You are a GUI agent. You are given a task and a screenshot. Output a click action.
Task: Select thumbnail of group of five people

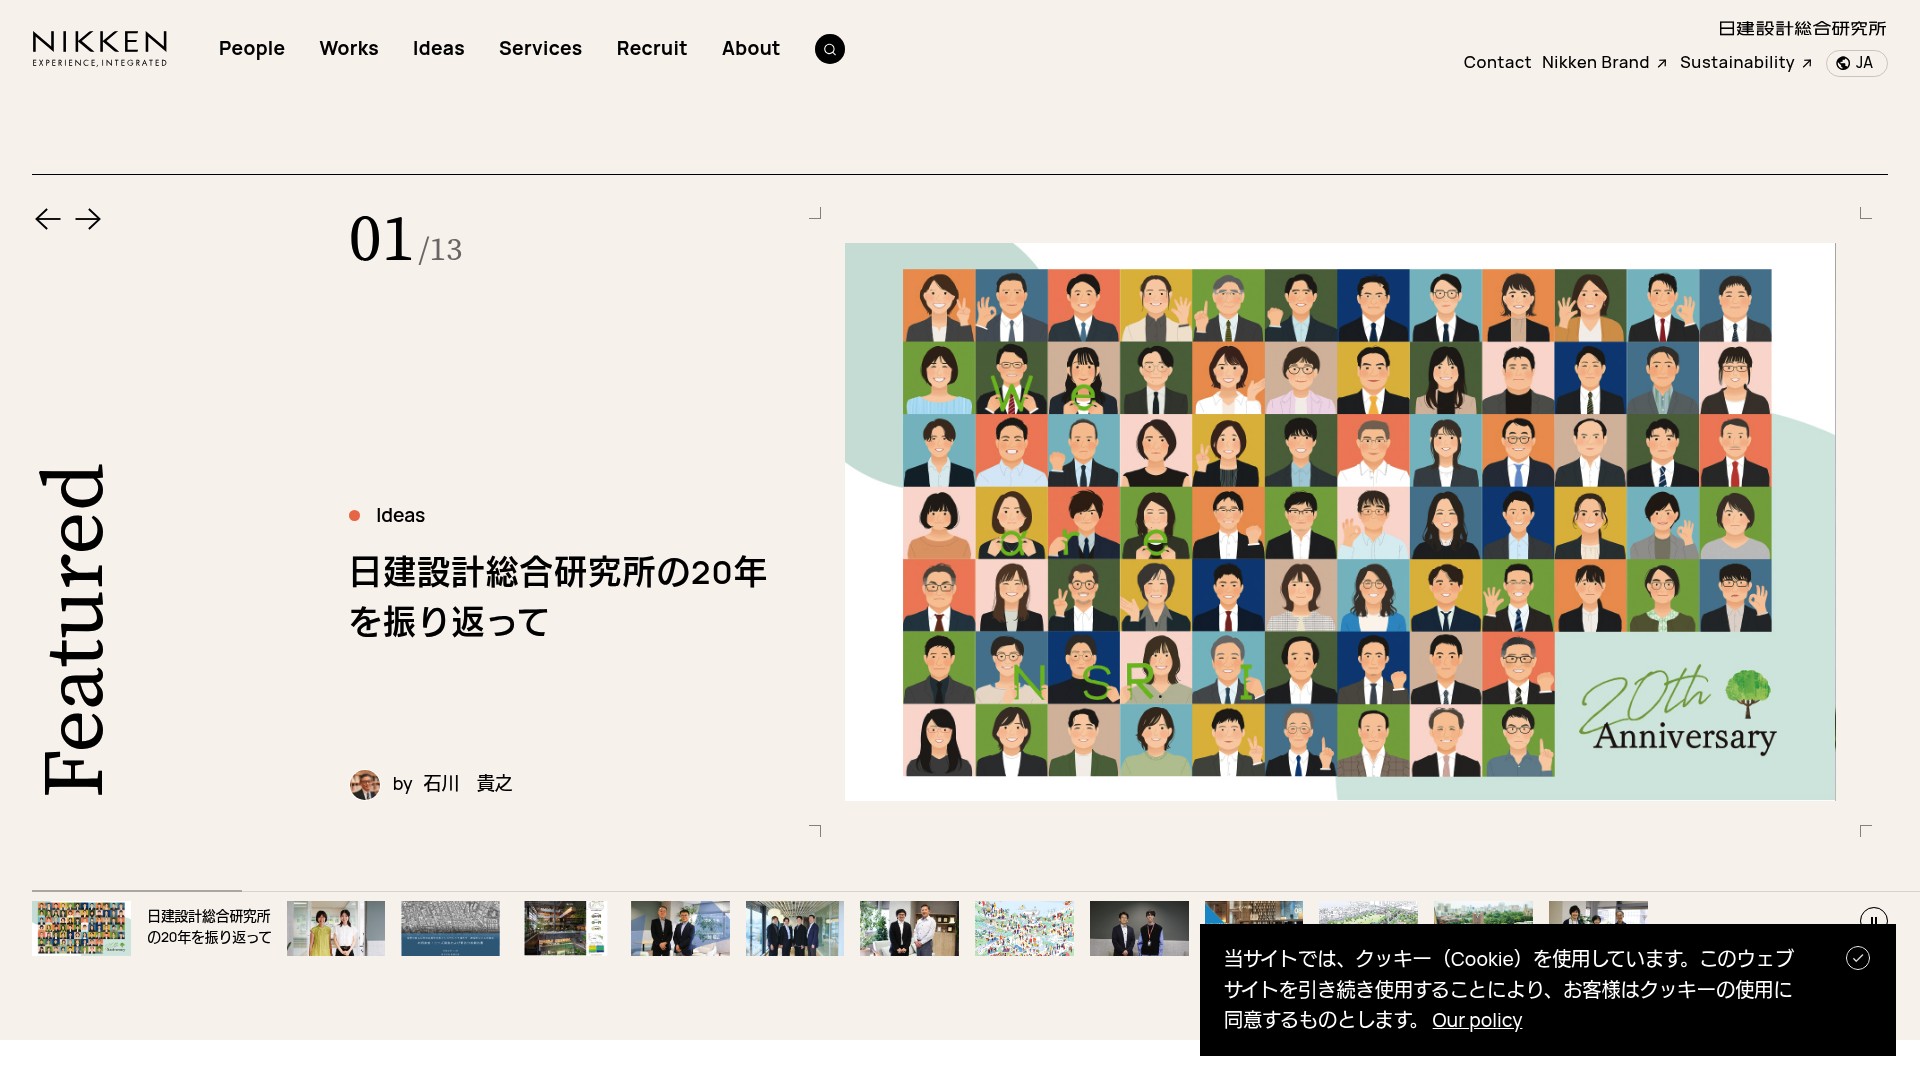coord(795,928)
